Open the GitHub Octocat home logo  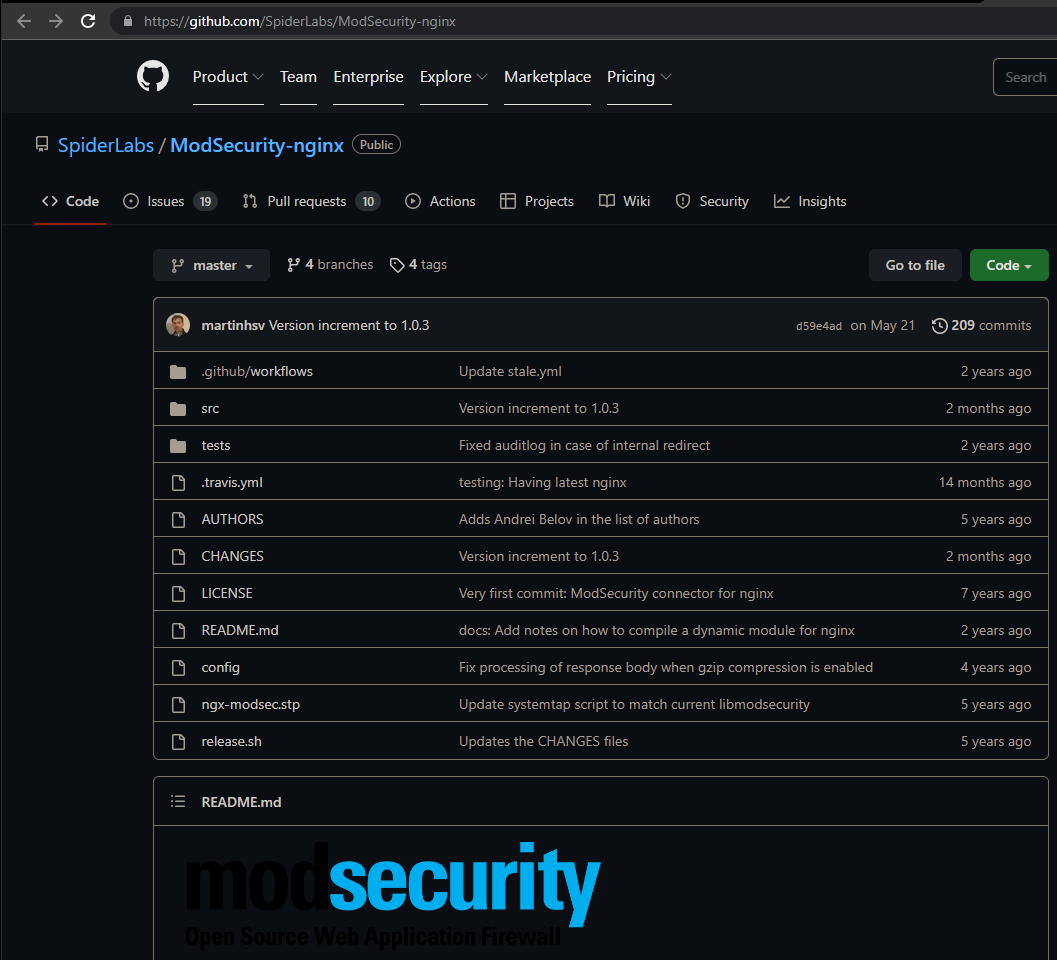click(x=153, y=76)
